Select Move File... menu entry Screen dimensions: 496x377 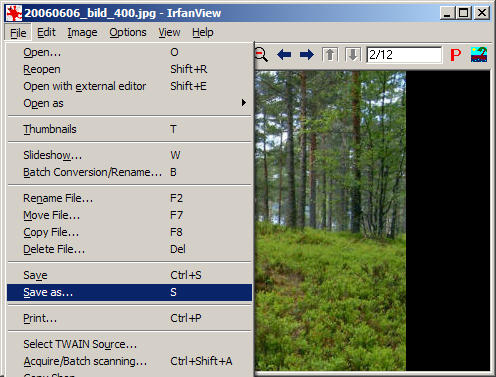129,215
